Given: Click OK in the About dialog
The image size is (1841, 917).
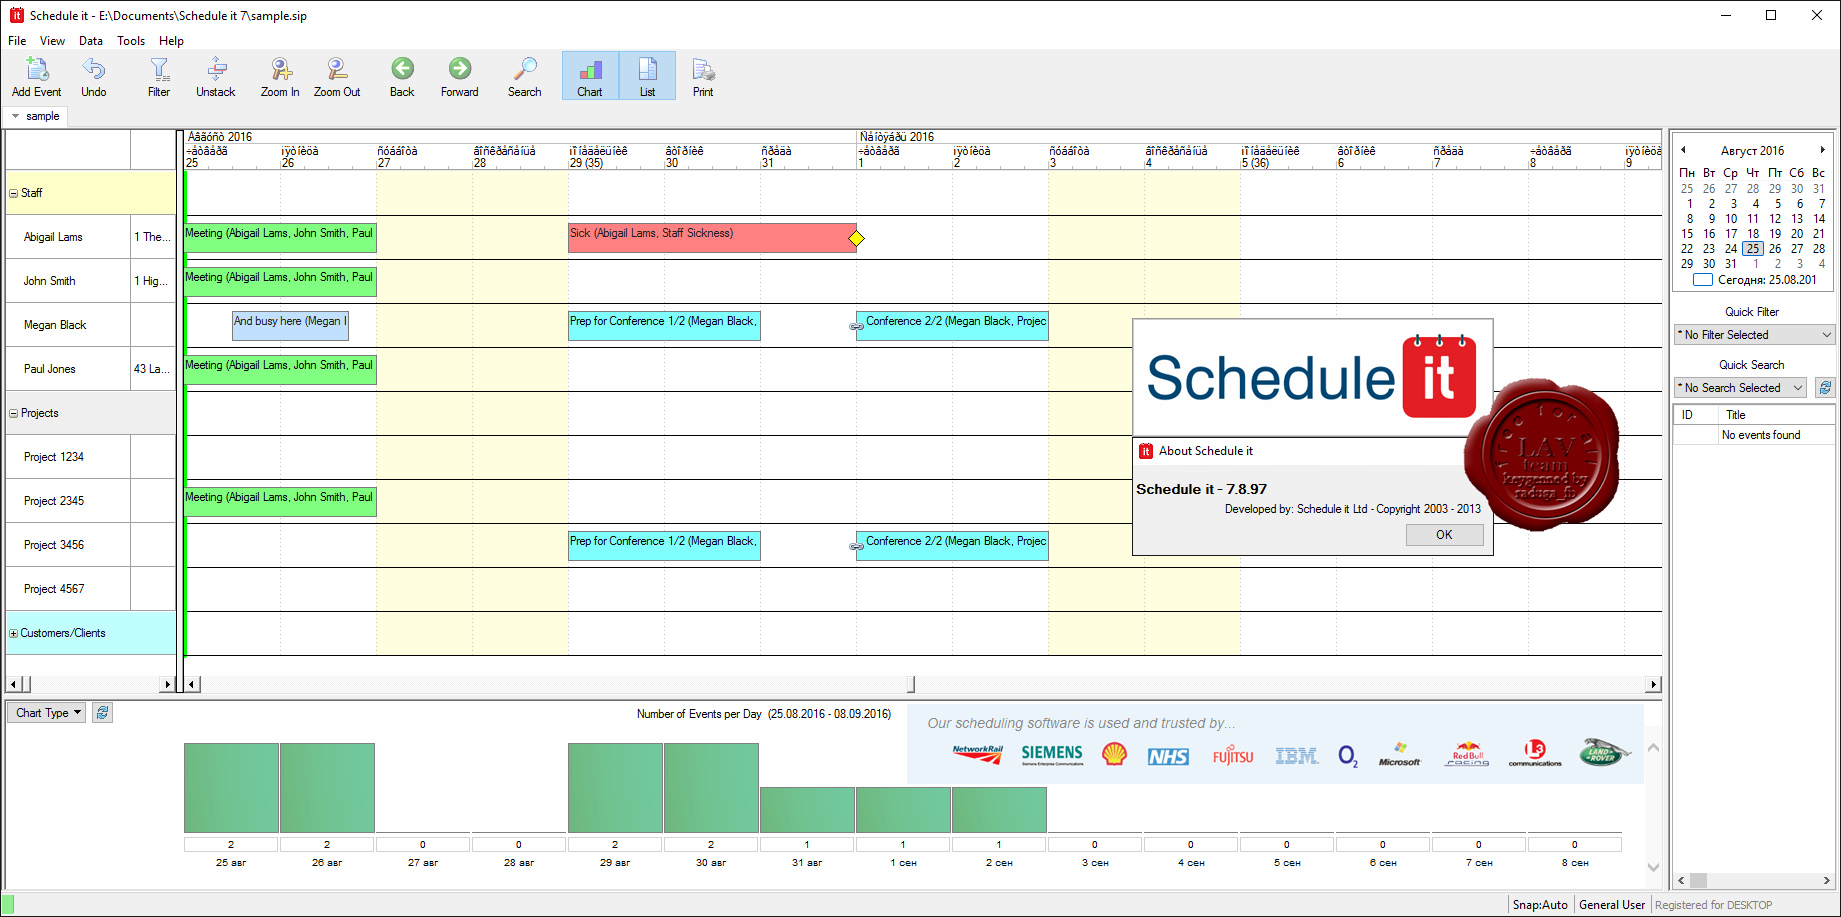Looking at the screenshot, I should tap(1444, 535).
